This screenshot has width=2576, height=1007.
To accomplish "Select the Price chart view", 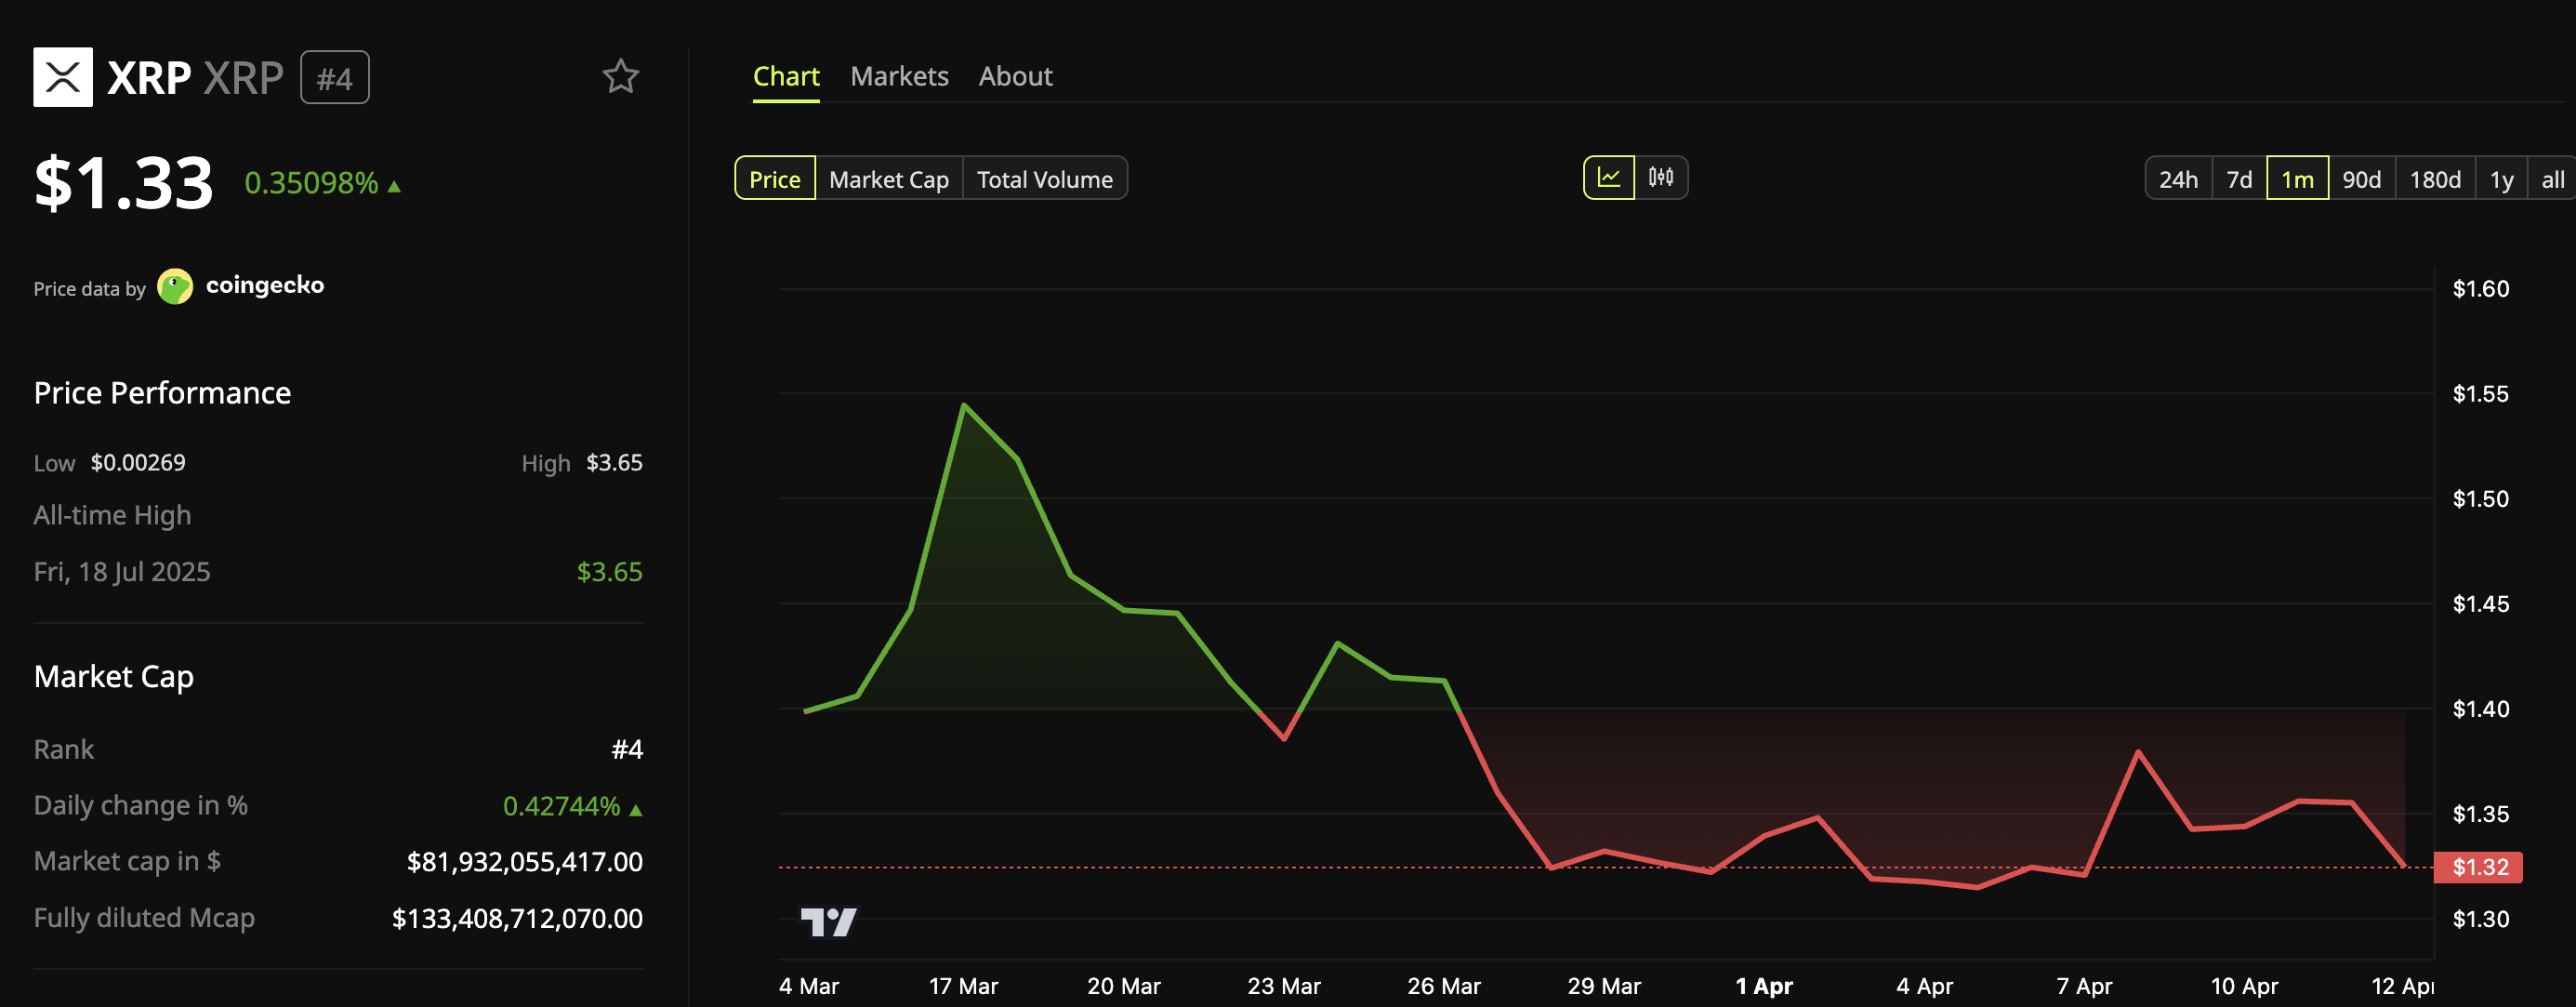I will tap(775, 178).
